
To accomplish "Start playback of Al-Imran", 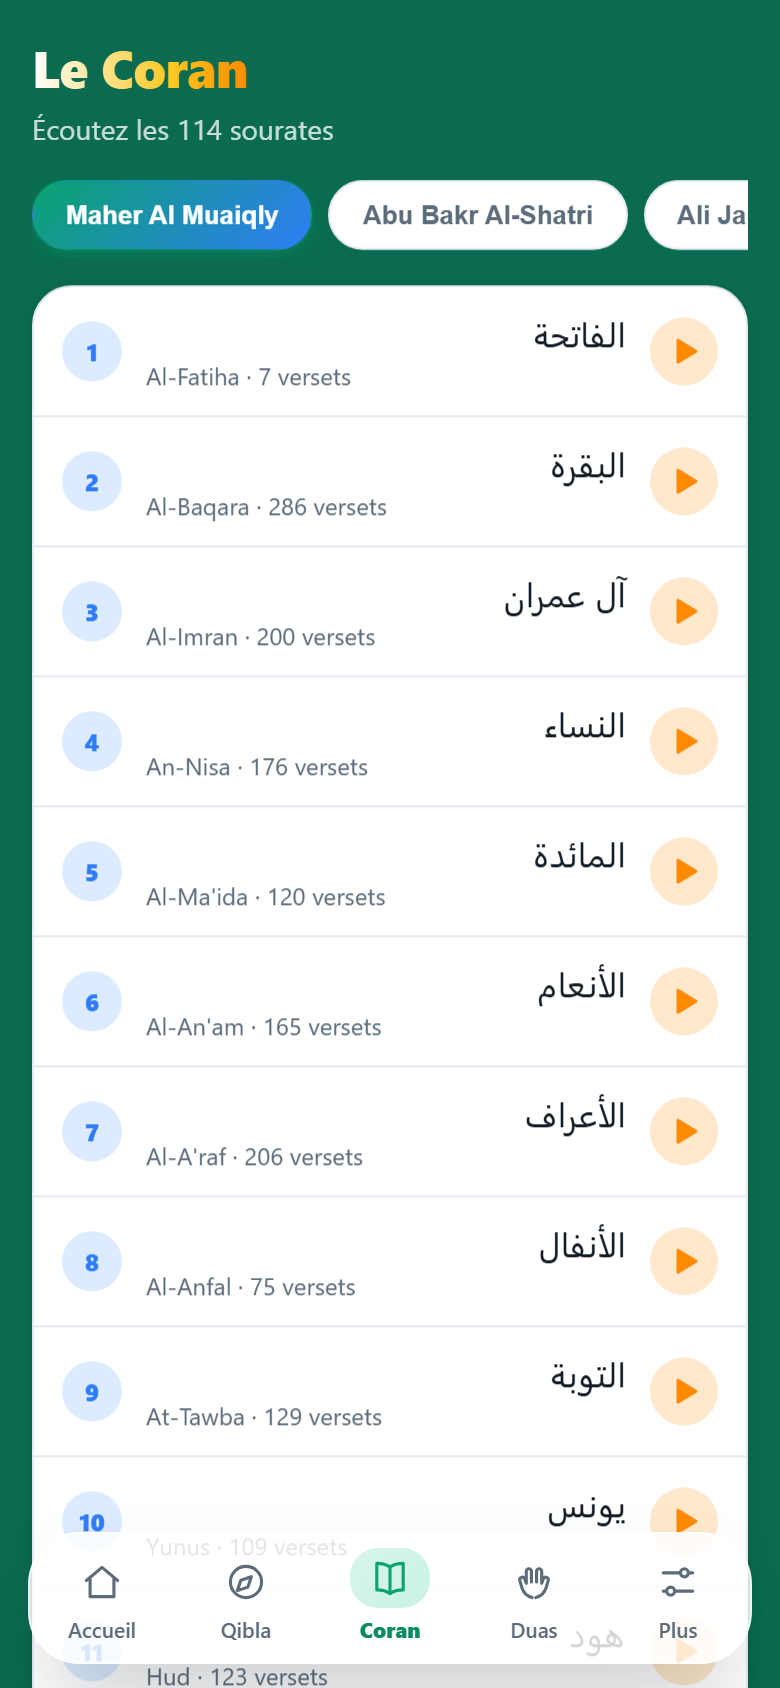I will tap(684, 611).
